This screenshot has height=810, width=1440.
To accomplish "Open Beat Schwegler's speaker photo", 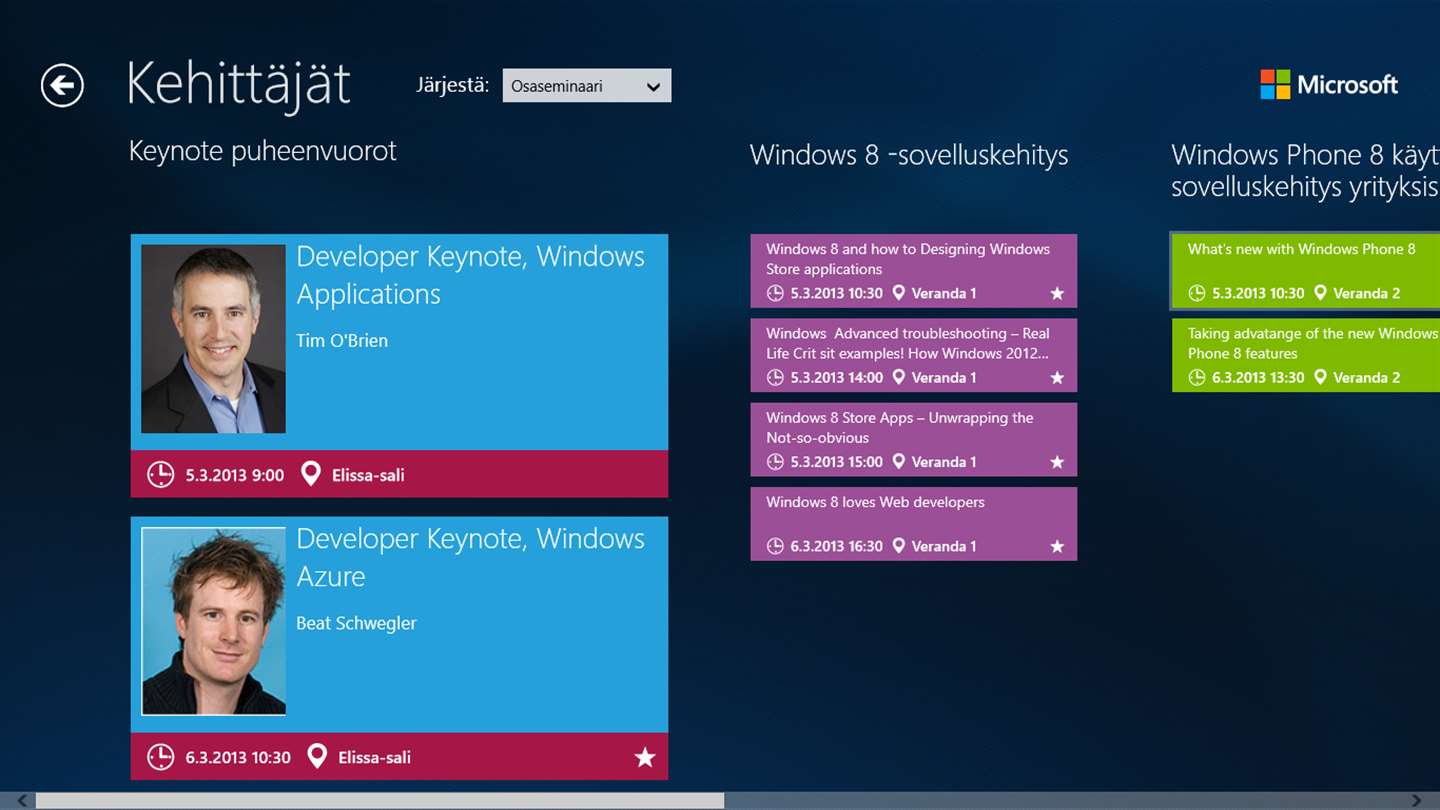I will click(x=213, y=621).
